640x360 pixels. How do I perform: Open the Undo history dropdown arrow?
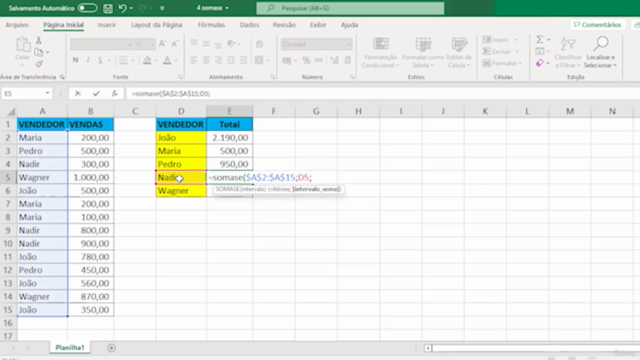(x=131, y=8)
